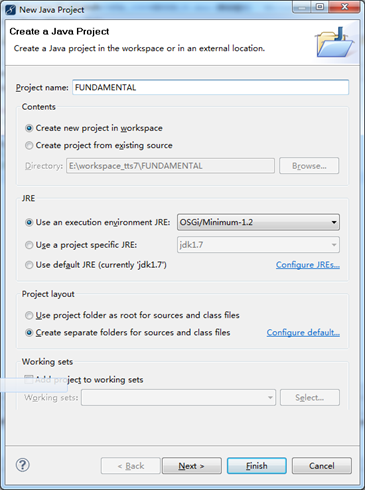Click the Java project folder wizard icon
365x490 pixels.
[334, 42]
